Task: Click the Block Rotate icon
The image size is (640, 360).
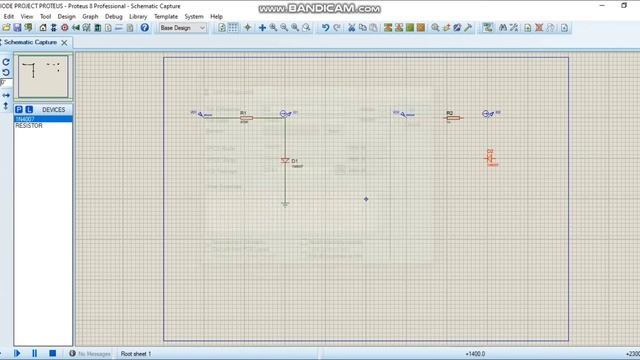Action: pyautogui.click(x=410, y=28)
